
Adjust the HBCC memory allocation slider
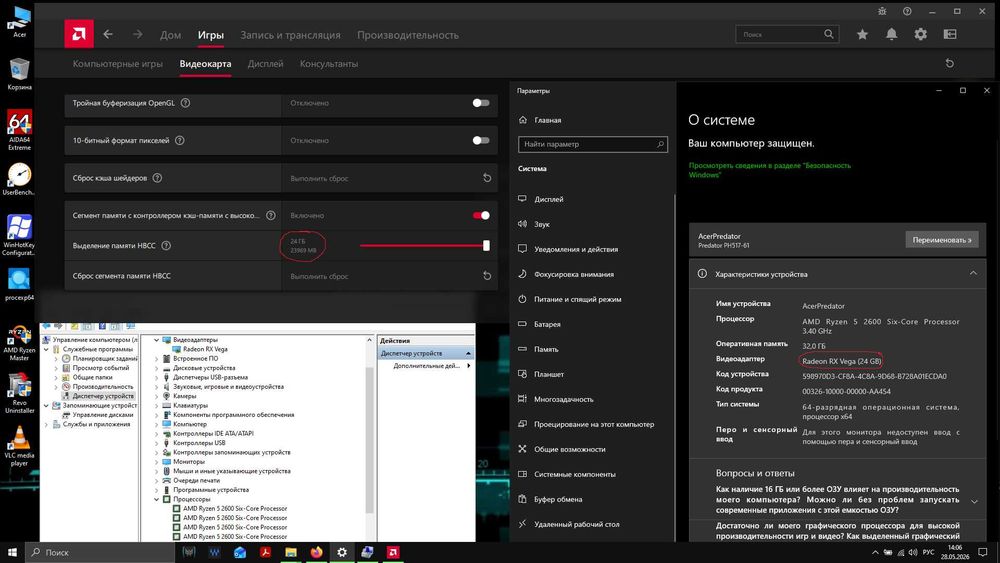point(487,245)
